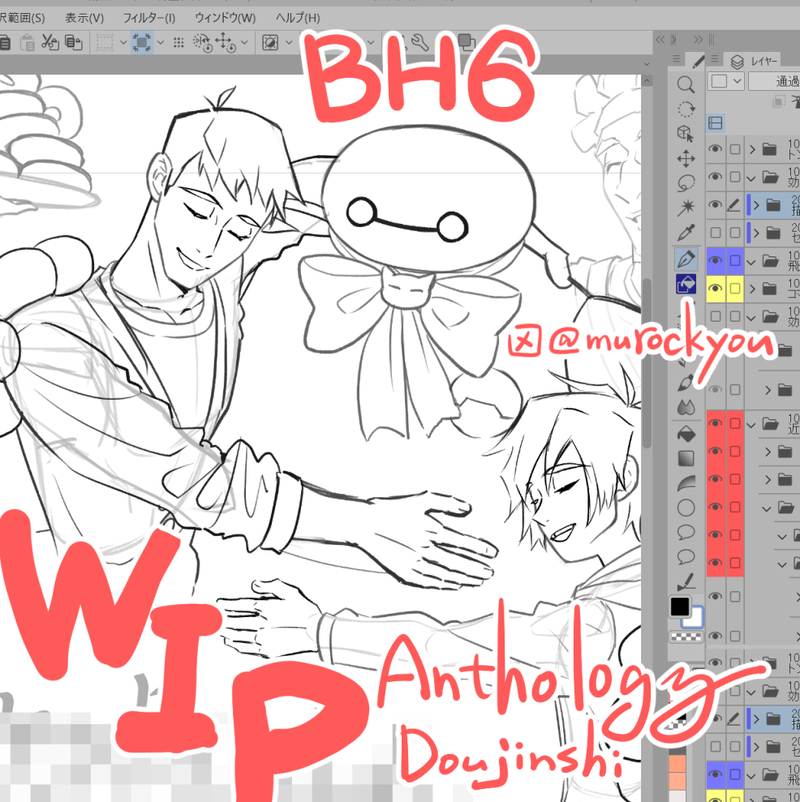Select the Object operation cube tool
The height and width of the screenshot is (802, 800).
coord(685,134)
